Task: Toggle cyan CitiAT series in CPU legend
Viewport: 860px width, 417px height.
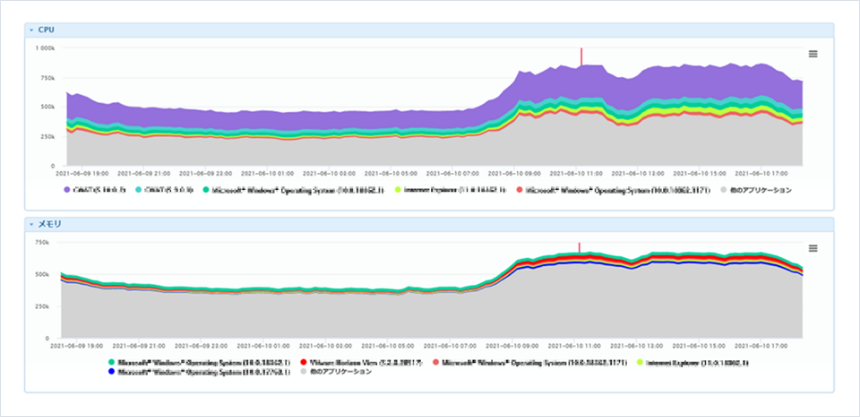Action: [x=161, y=188]
